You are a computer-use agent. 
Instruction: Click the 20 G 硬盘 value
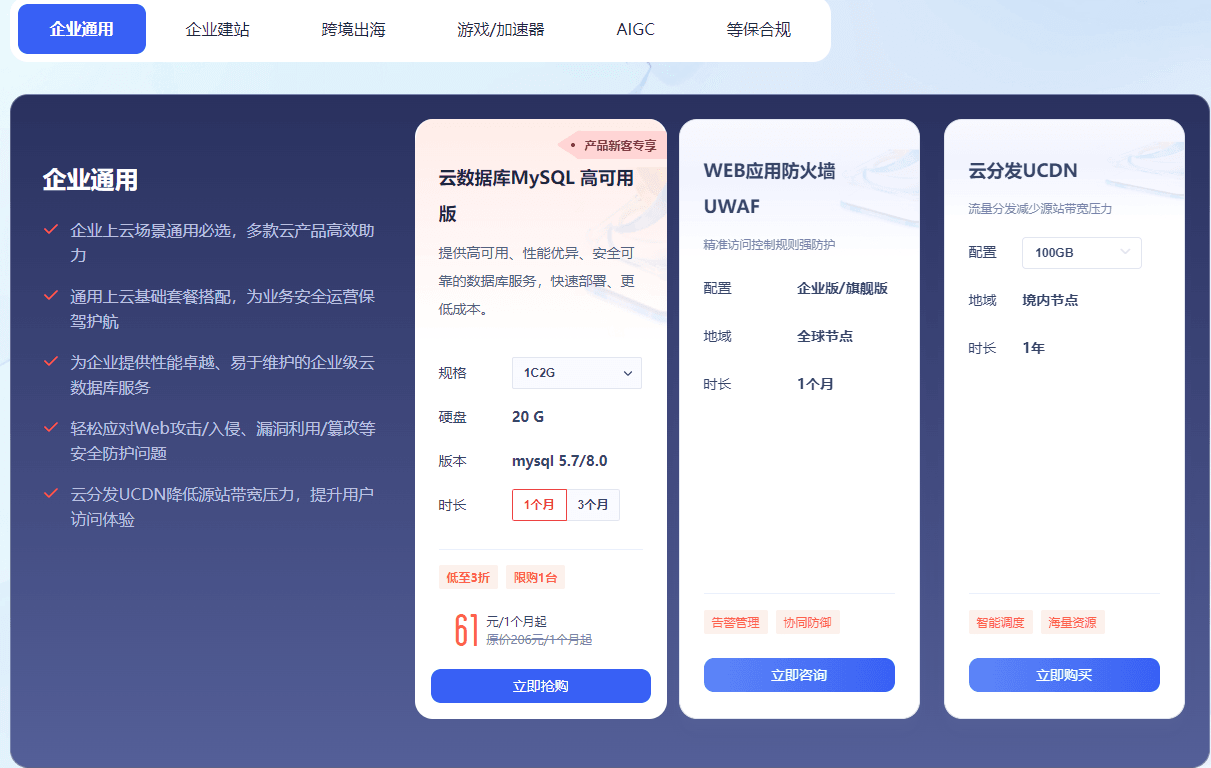(528, 417)
